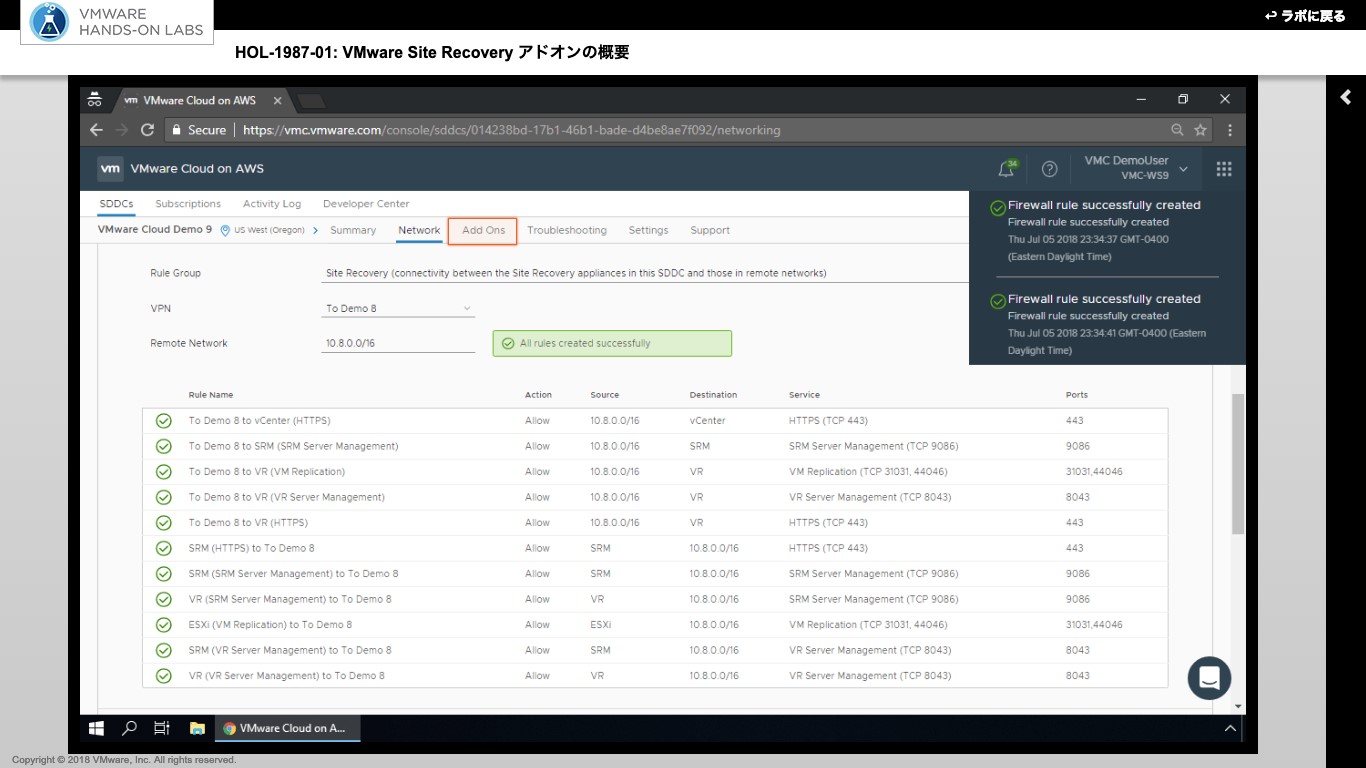
Task: Open the Summary tab
Action: [x=353, y=230]
